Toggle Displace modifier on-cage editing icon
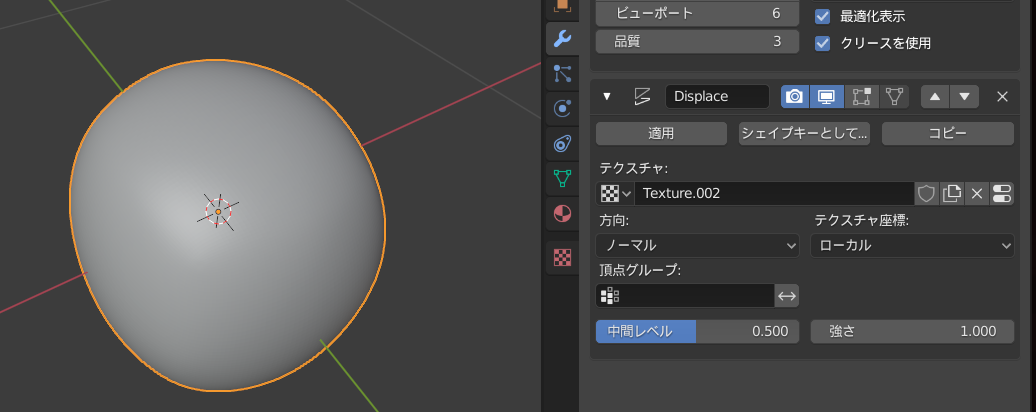The image size is (1036, 412). point(895,96)
